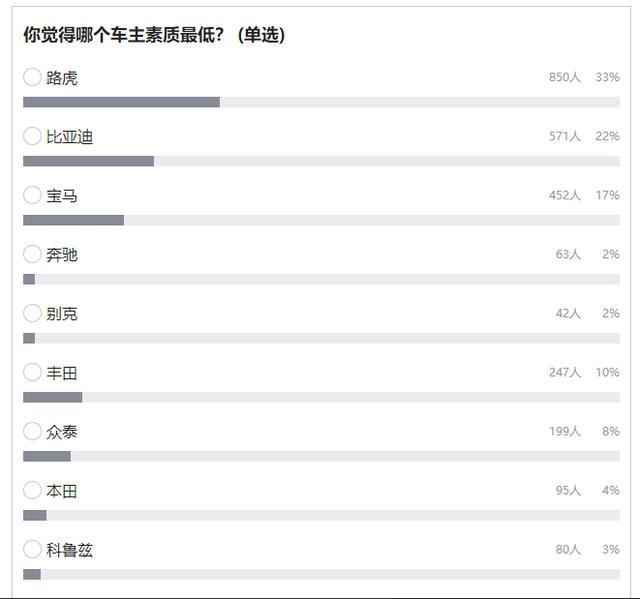Viewport: 640px width, 599px height.
Task: Click the 比亚迪 option label
Action: pos(69,137)
